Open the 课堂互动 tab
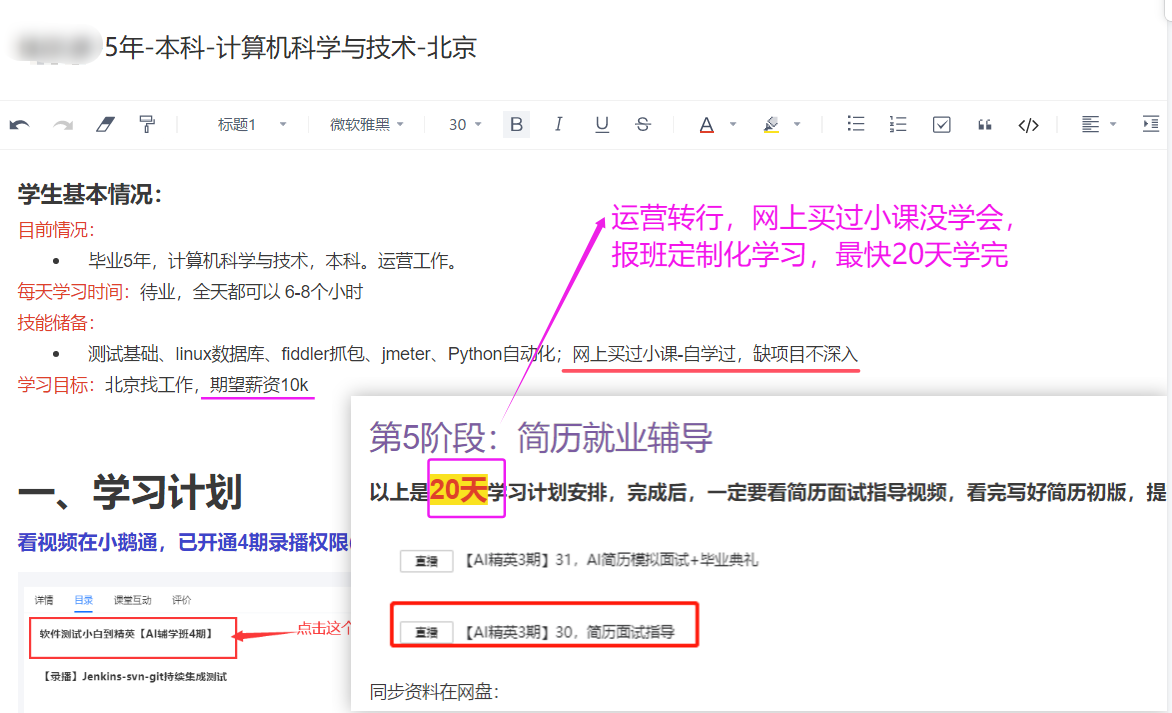 click(x=132, y=600)
